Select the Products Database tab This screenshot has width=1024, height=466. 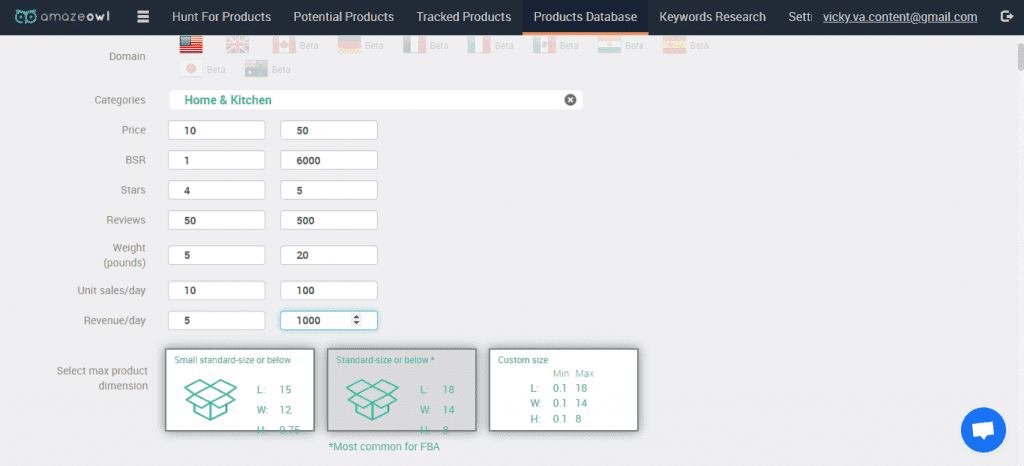(x=585, y=17)
